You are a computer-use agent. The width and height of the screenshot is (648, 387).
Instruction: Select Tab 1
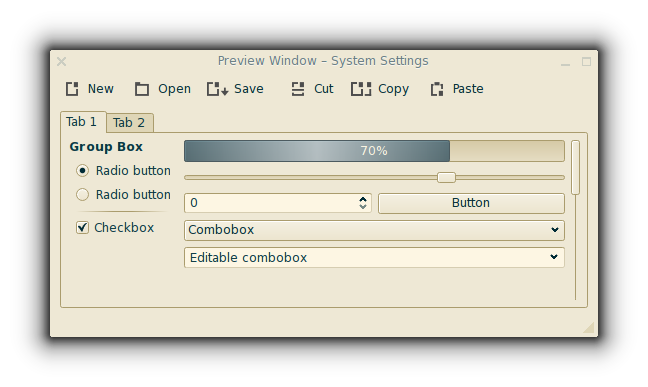coord(82,122)
